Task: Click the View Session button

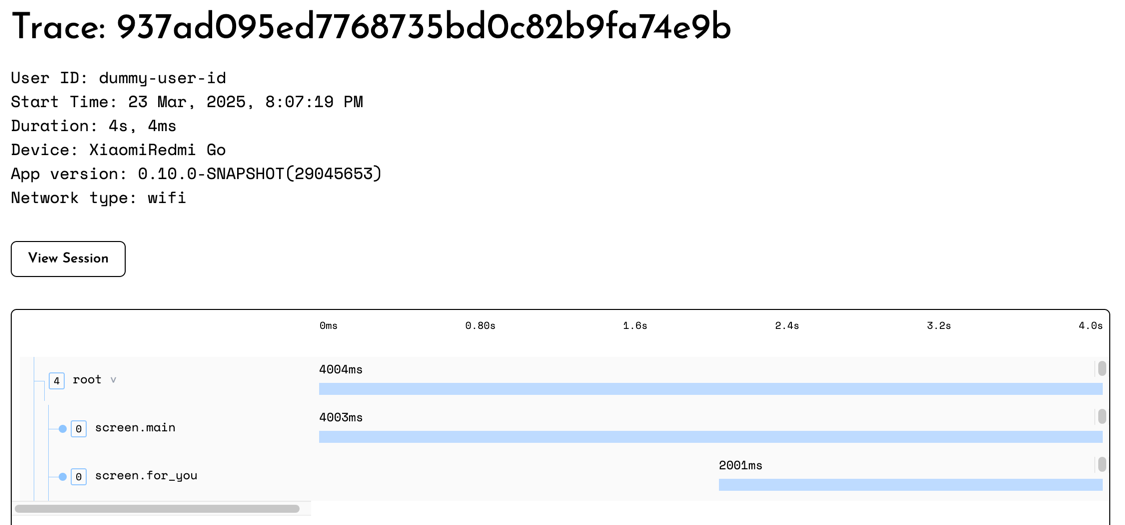Action: coord(68,259)
